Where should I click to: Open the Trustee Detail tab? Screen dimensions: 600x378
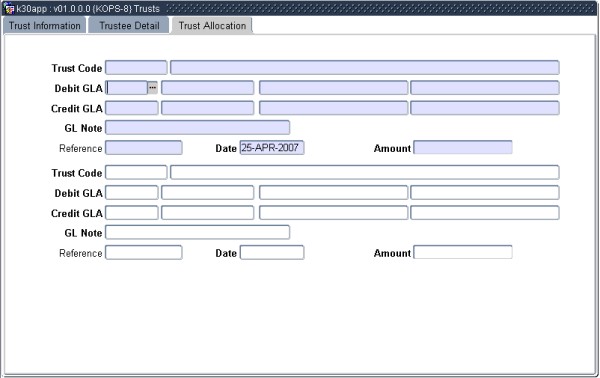click(x=129, y=26)
